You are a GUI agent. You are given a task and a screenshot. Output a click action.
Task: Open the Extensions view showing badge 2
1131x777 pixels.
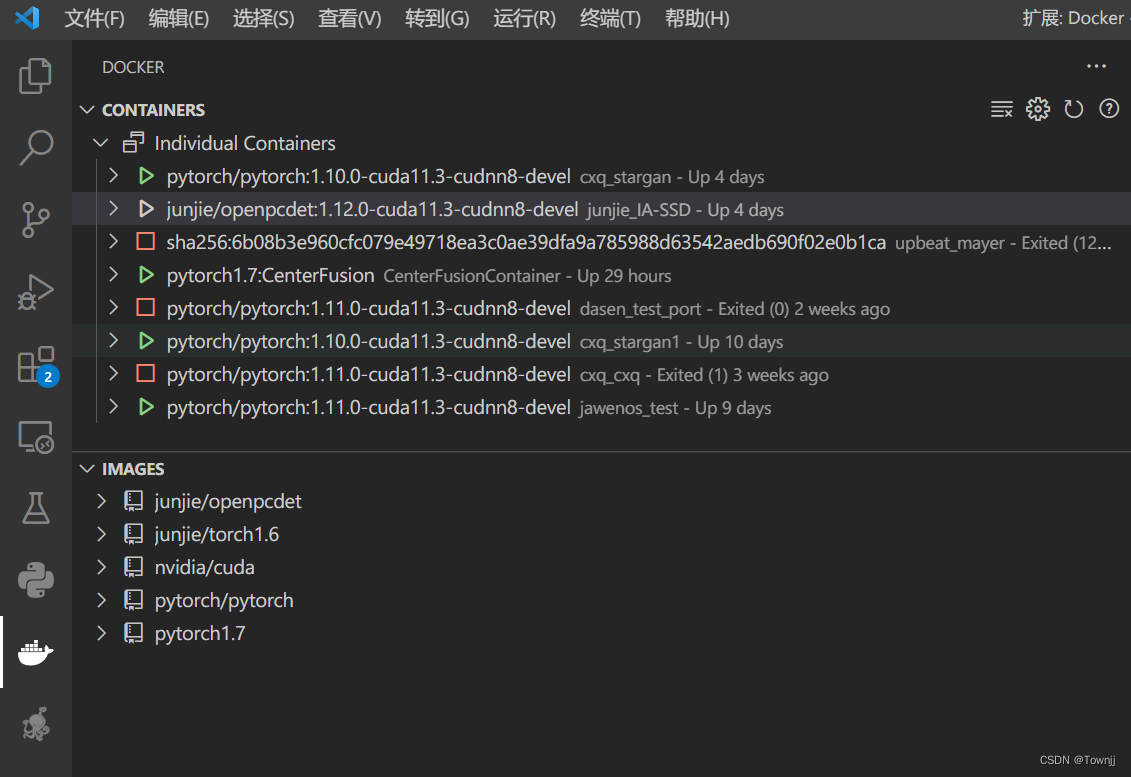(35, 365)
